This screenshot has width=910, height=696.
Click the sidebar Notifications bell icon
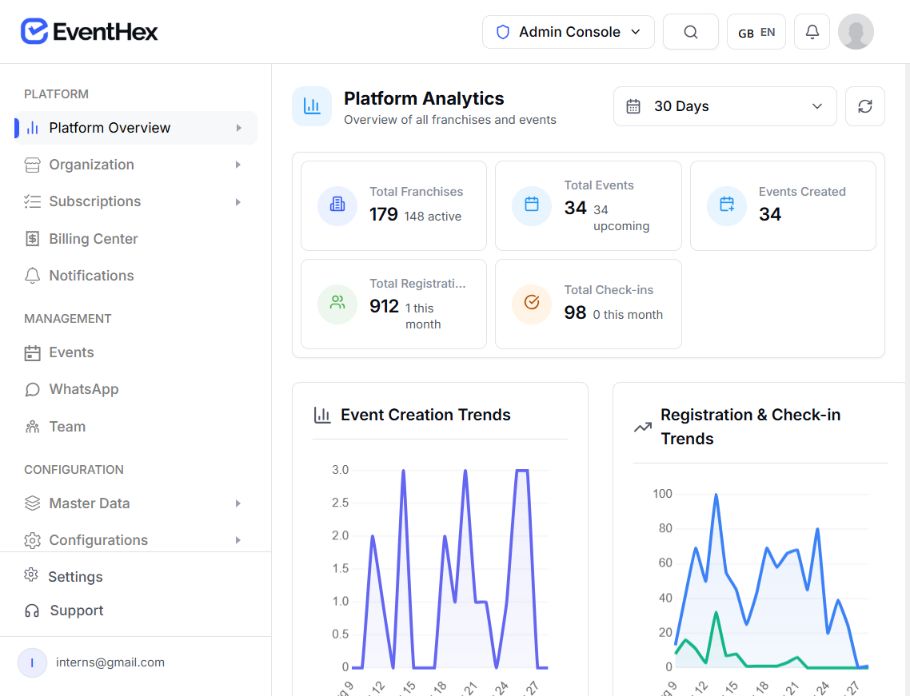tap(32, 276)
